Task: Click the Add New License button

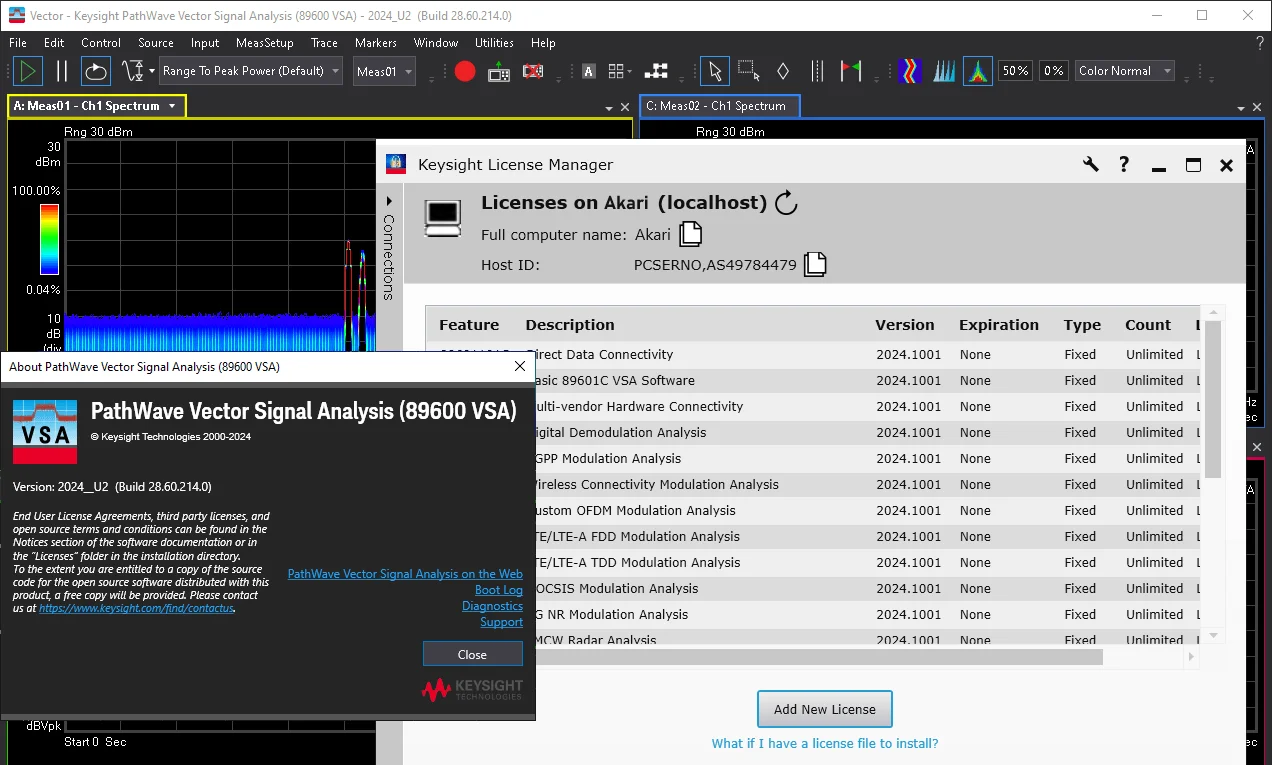Action: pos(824,709)
